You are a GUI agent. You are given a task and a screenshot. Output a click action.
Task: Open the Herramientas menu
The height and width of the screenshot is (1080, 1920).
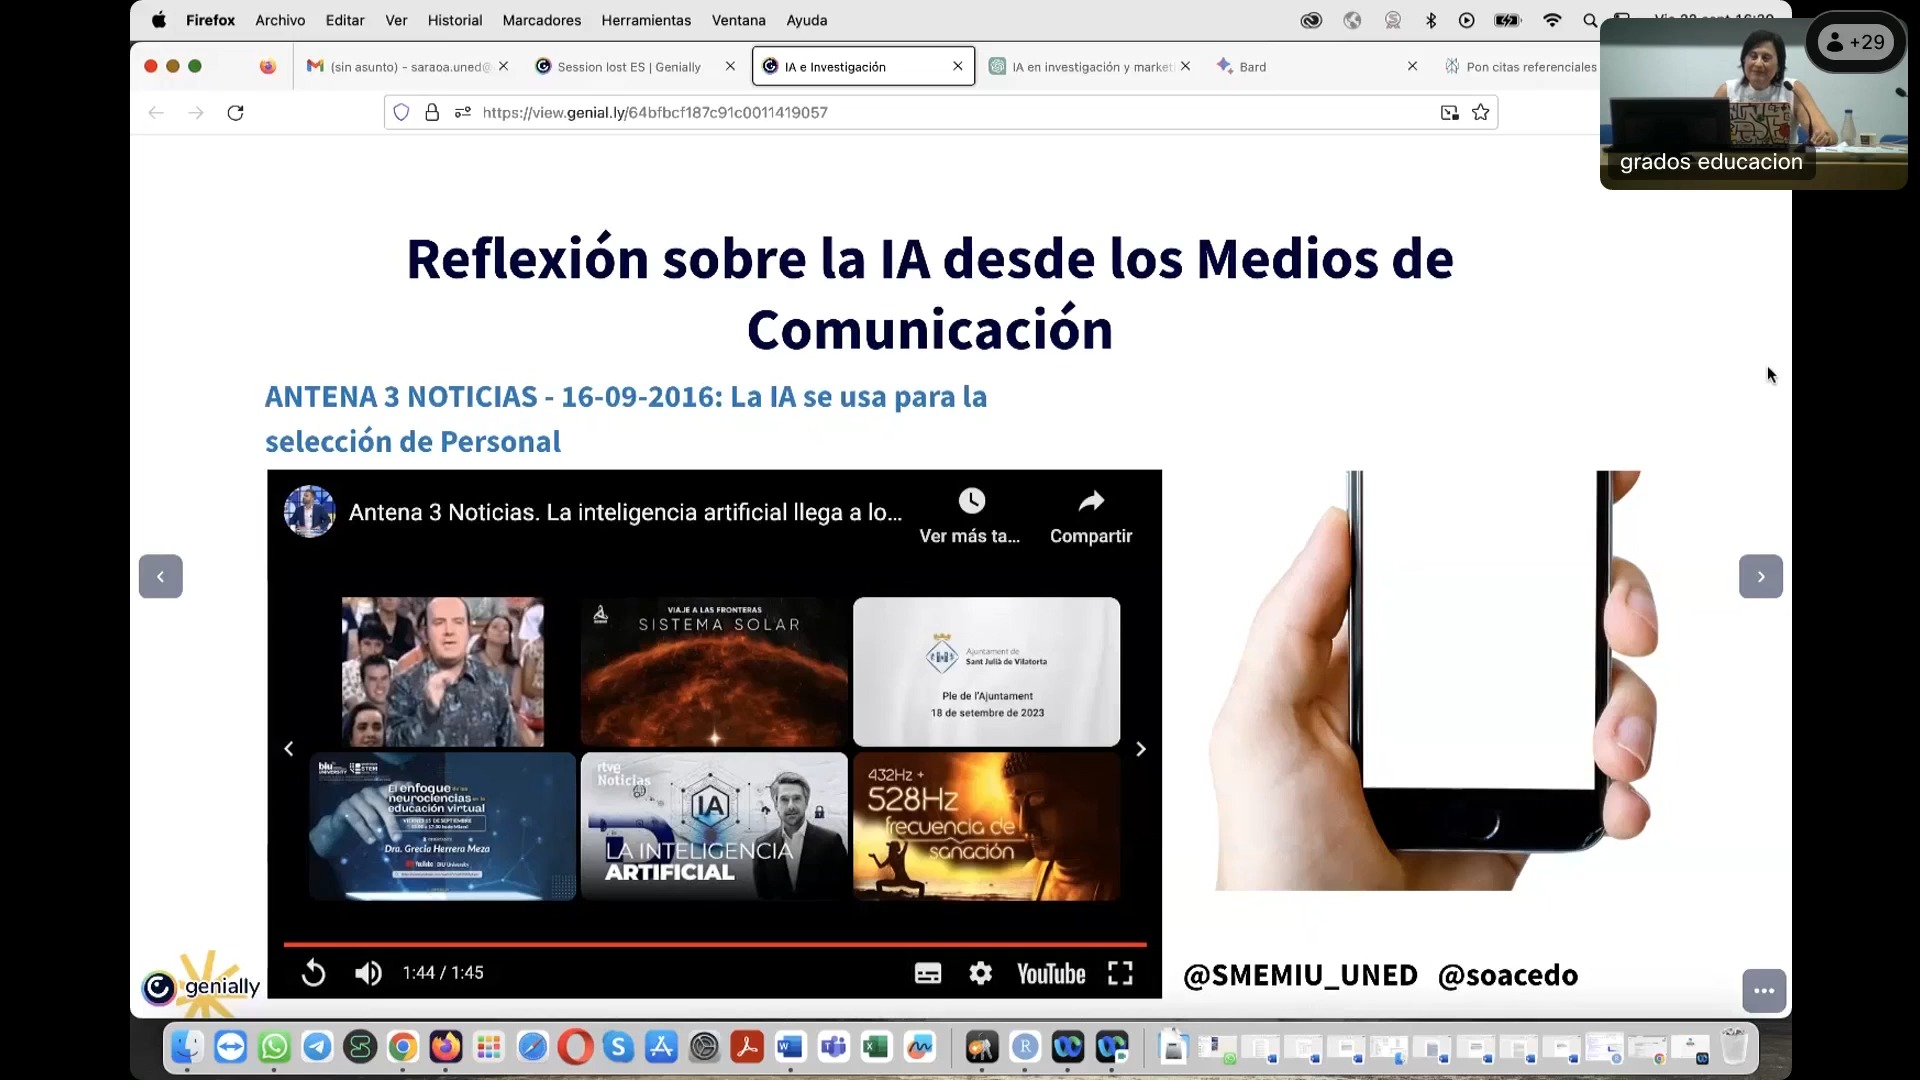pos(646,20)
